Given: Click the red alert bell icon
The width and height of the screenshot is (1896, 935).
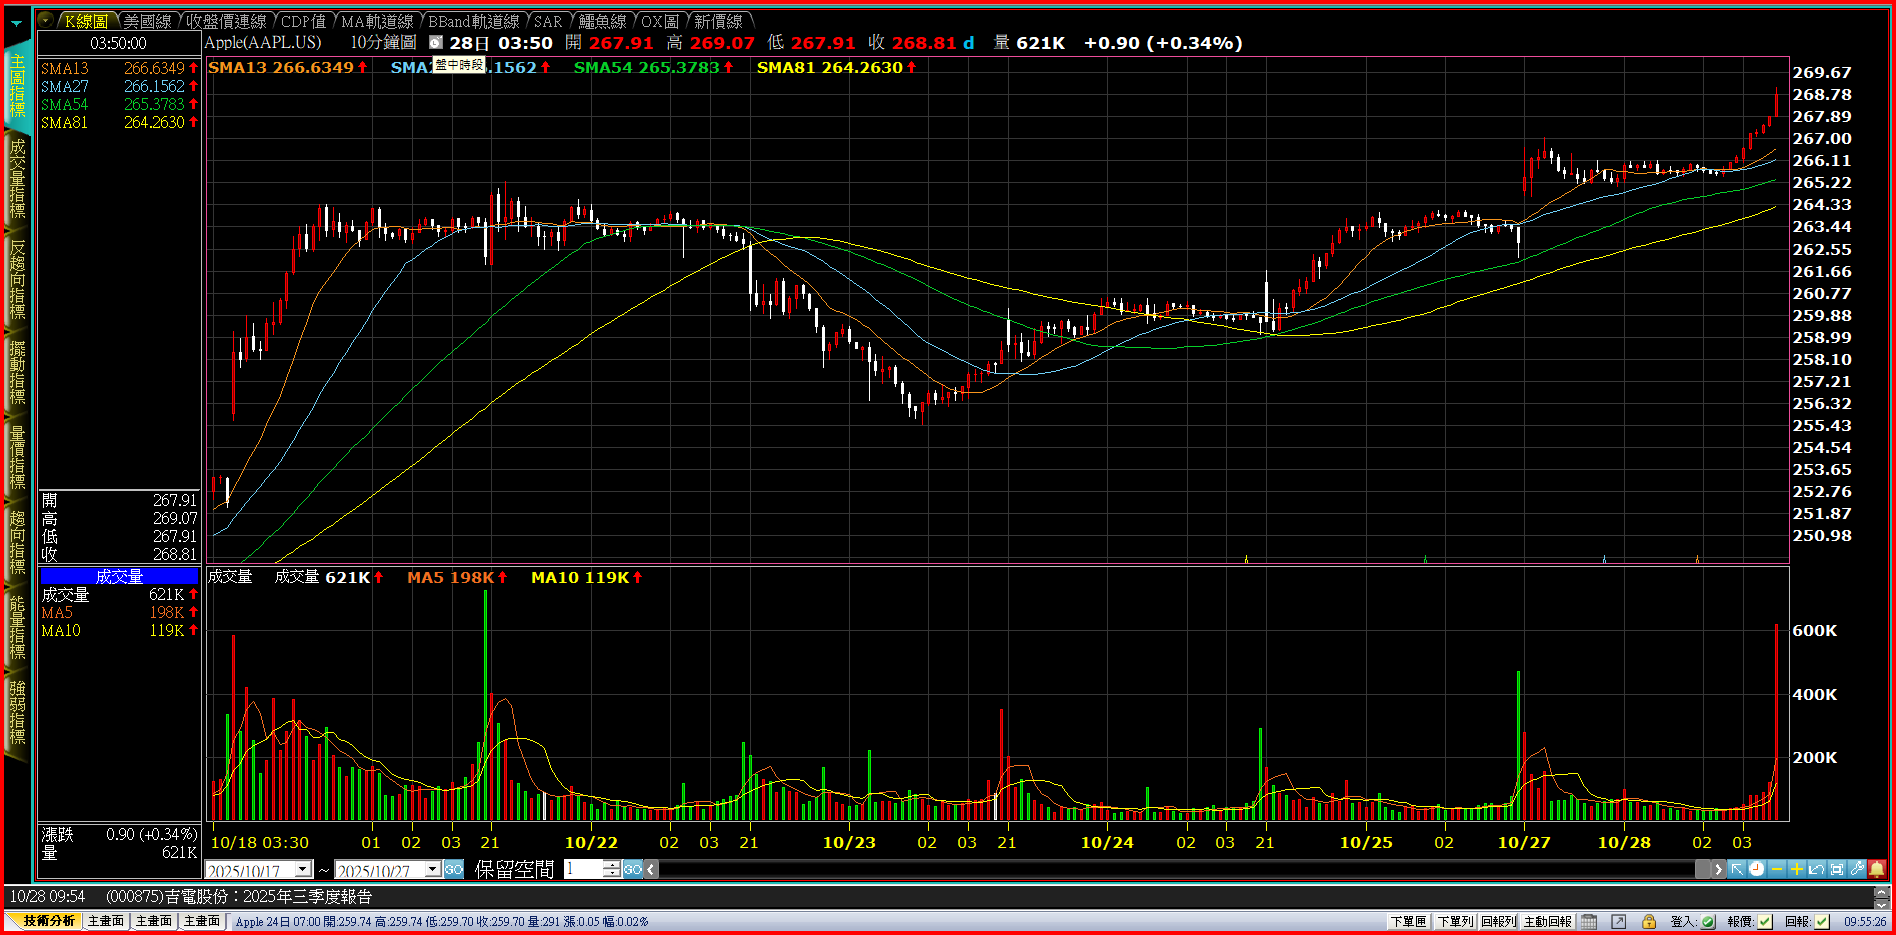Looking at the screenshot, I should tap(1877, 869).
